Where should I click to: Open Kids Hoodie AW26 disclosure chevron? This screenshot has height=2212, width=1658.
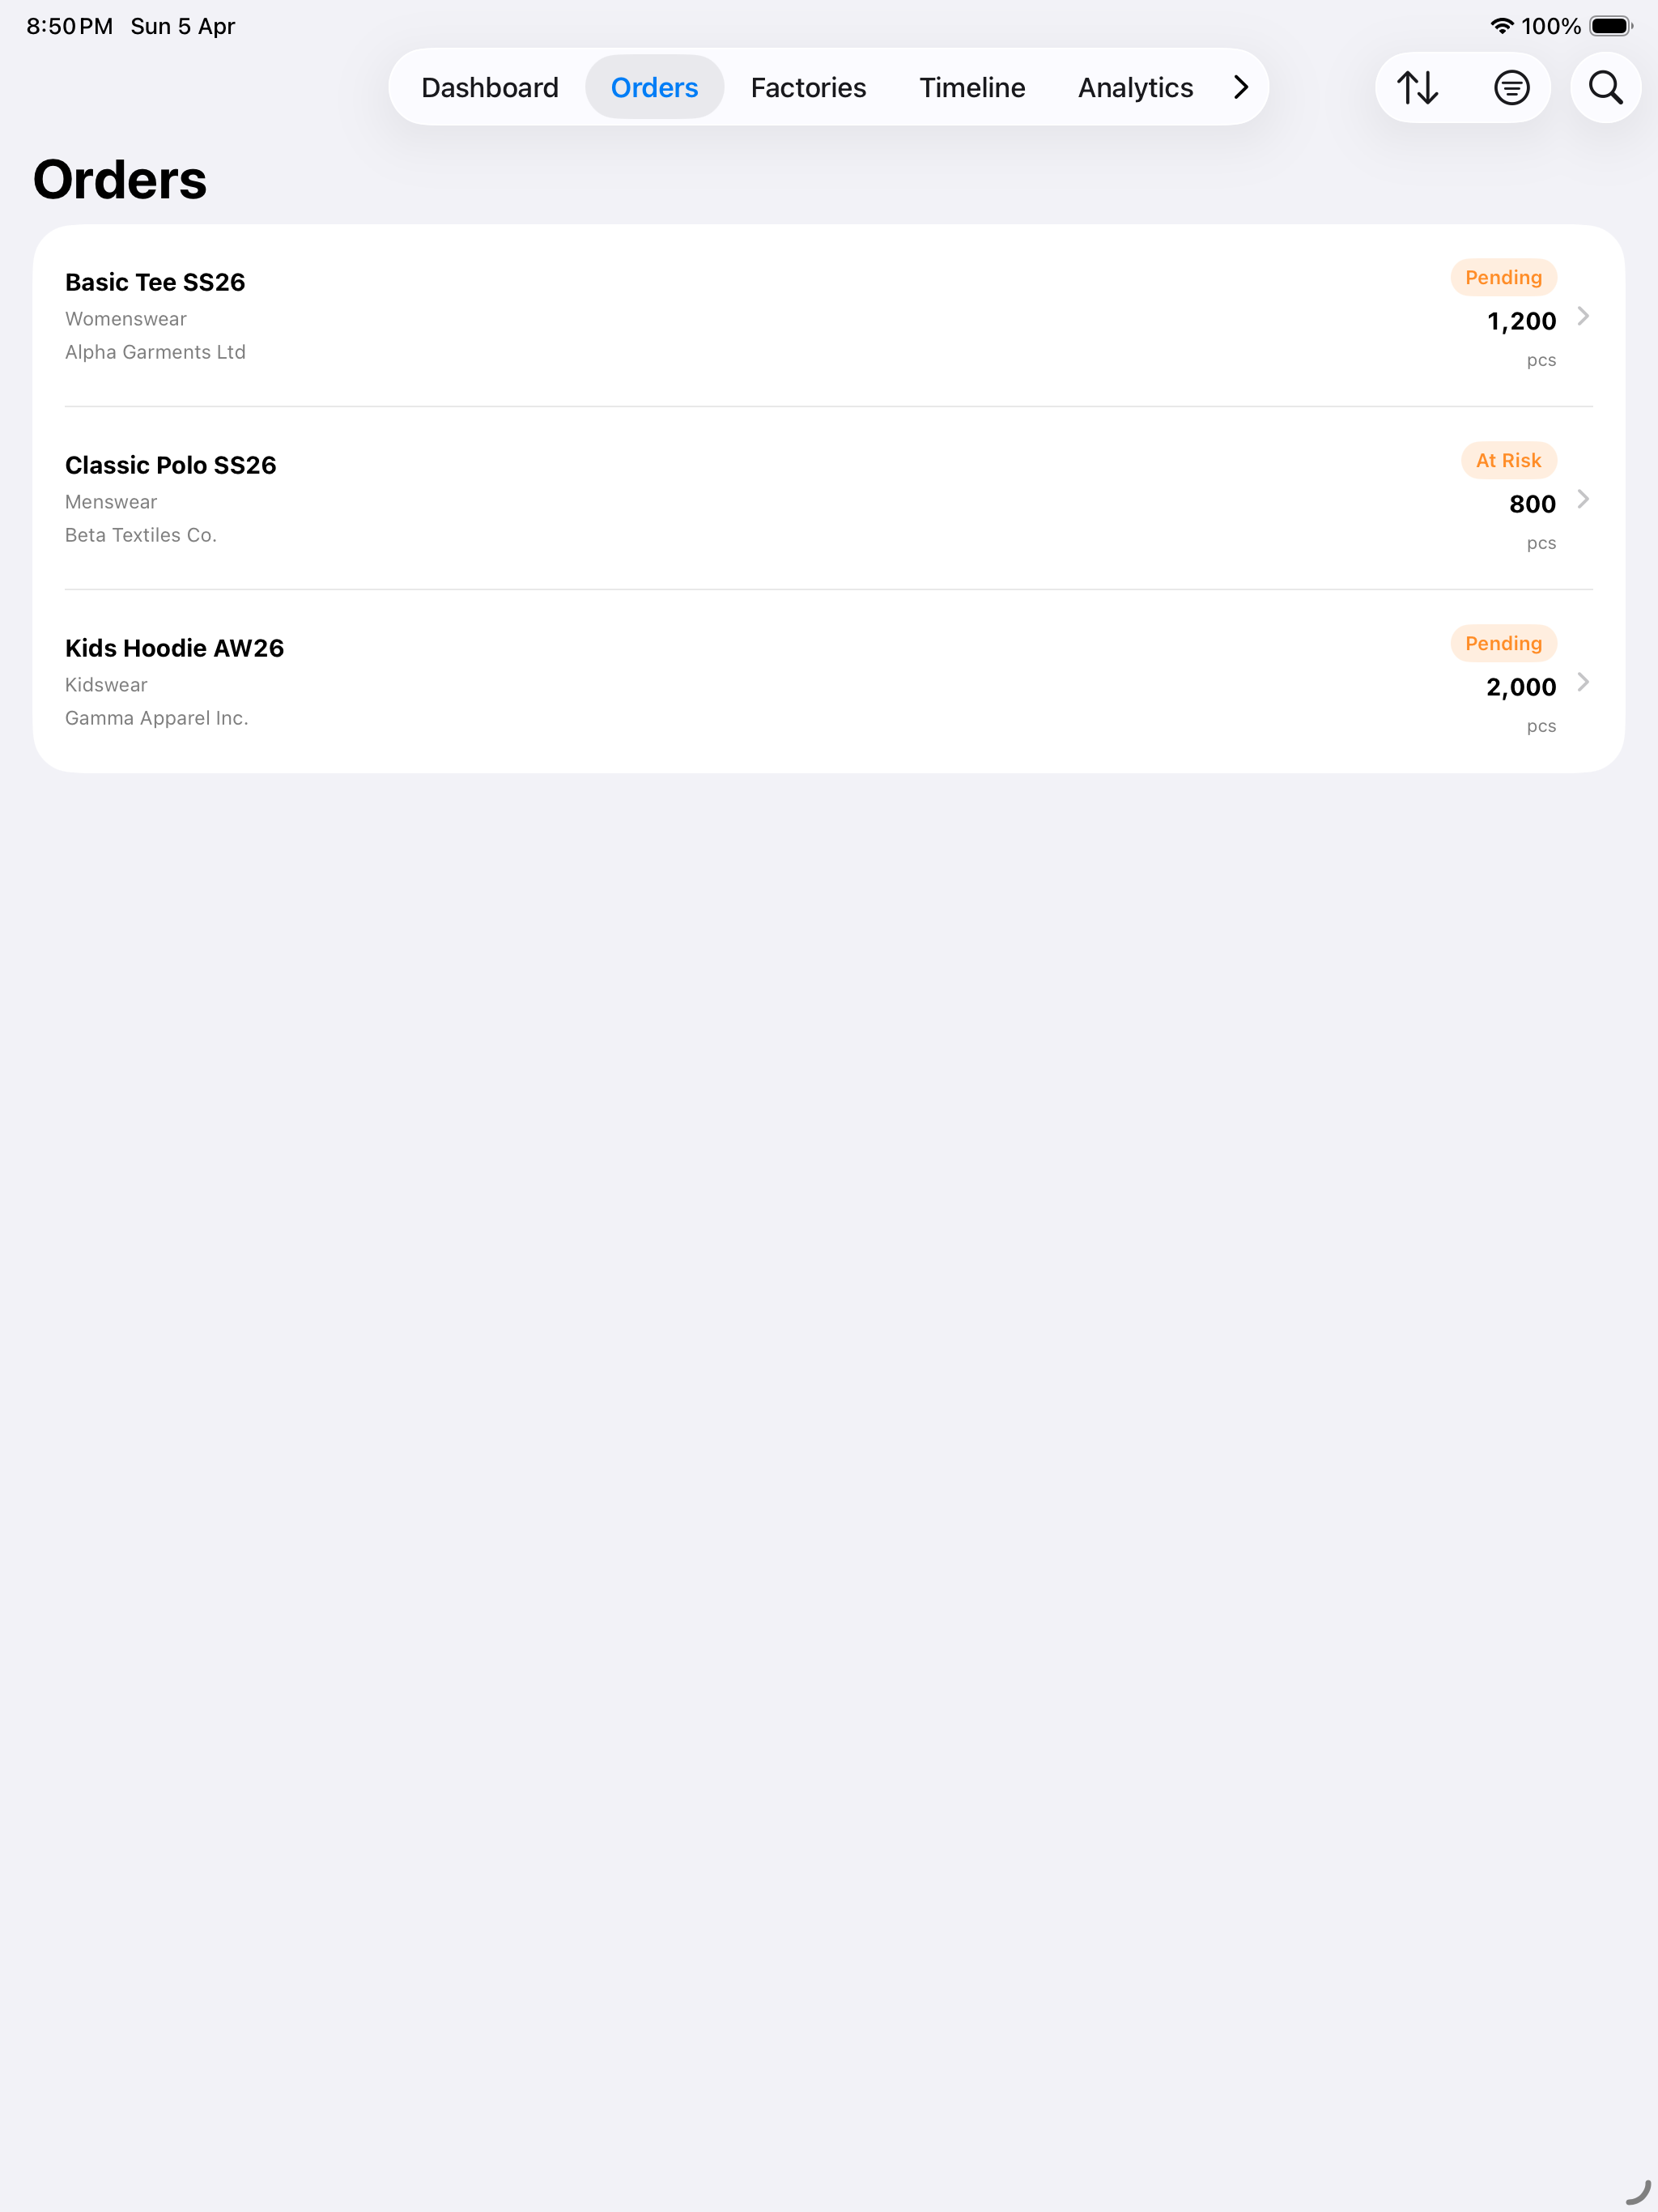(1583, 682)
